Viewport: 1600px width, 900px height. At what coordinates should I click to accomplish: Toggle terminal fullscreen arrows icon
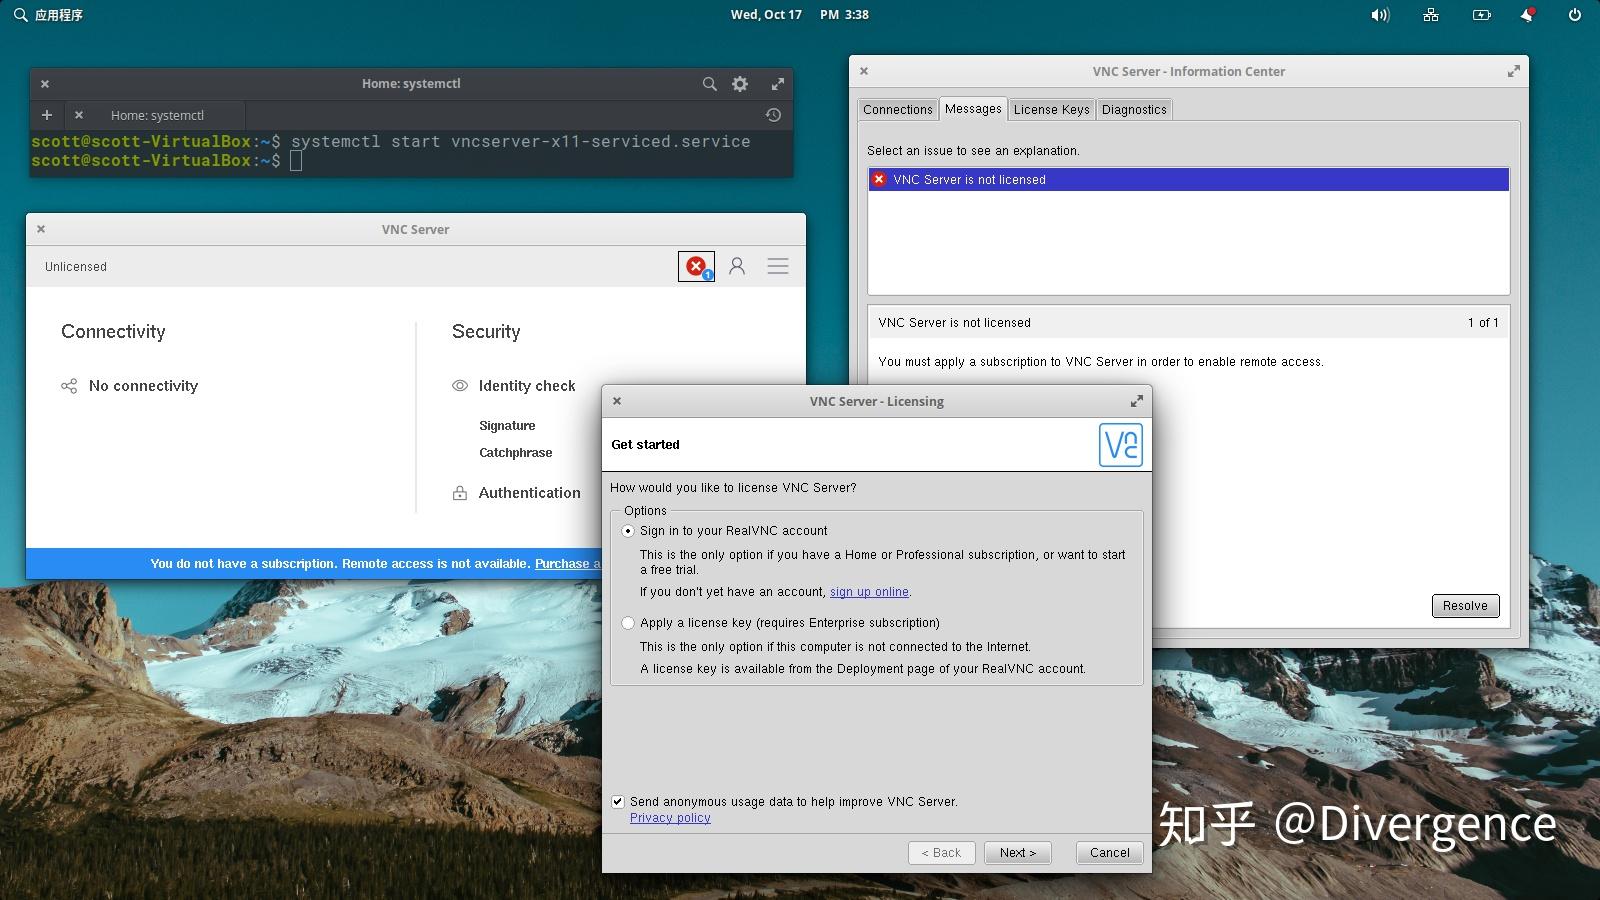(x=777, y=84)
